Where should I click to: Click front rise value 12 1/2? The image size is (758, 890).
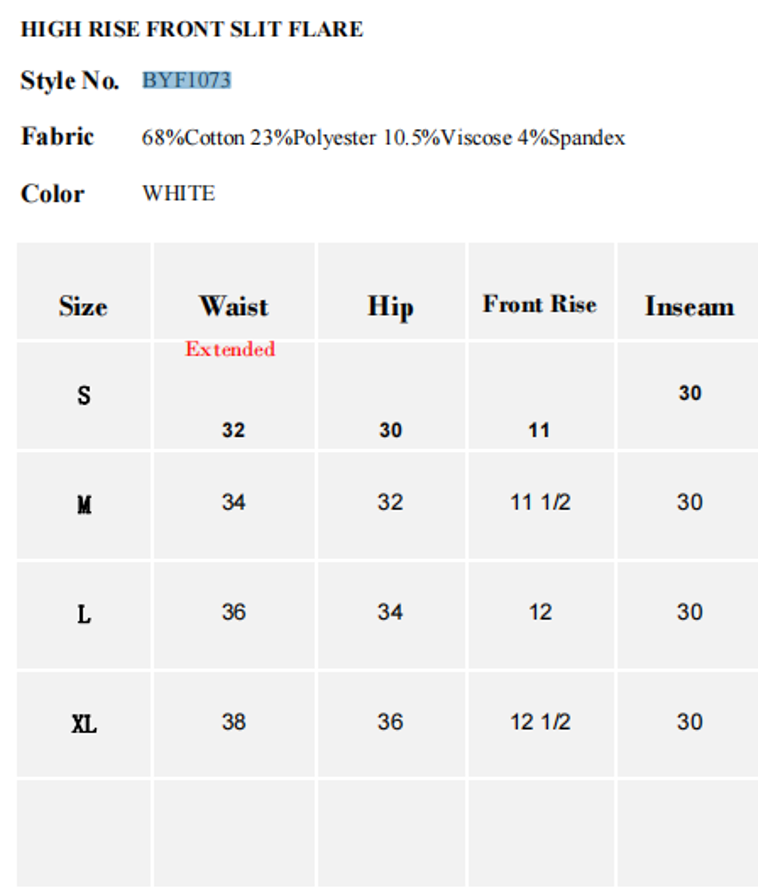tap(540, 722)
